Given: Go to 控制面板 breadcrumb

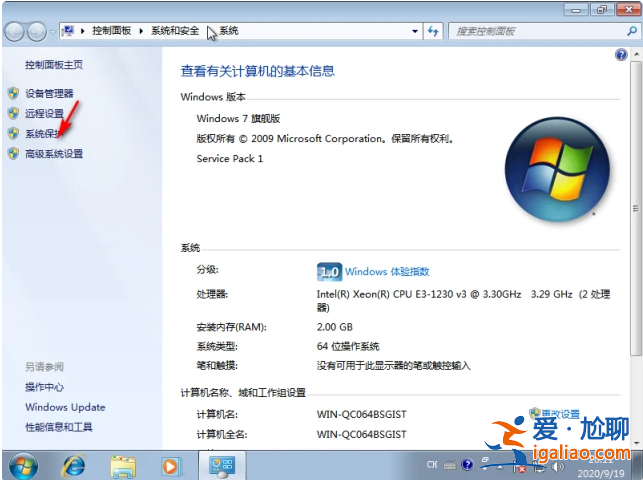Looking at the screenshot, I should pos(111,31).
